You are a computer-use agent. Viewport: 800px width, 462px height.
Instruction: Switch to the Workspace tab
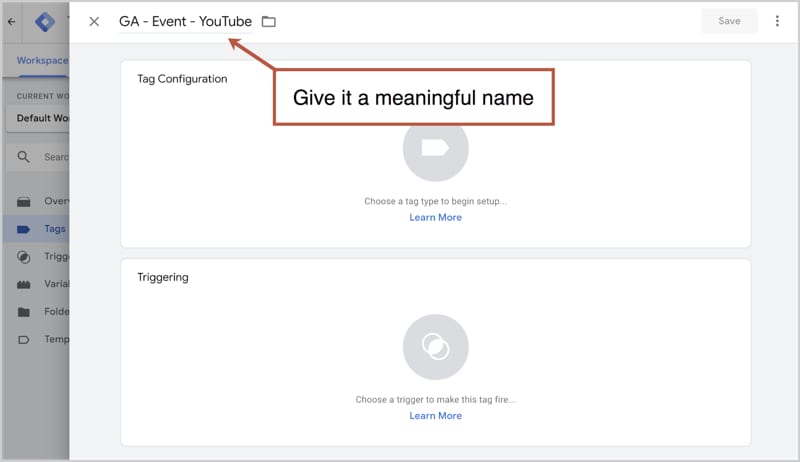42,60
